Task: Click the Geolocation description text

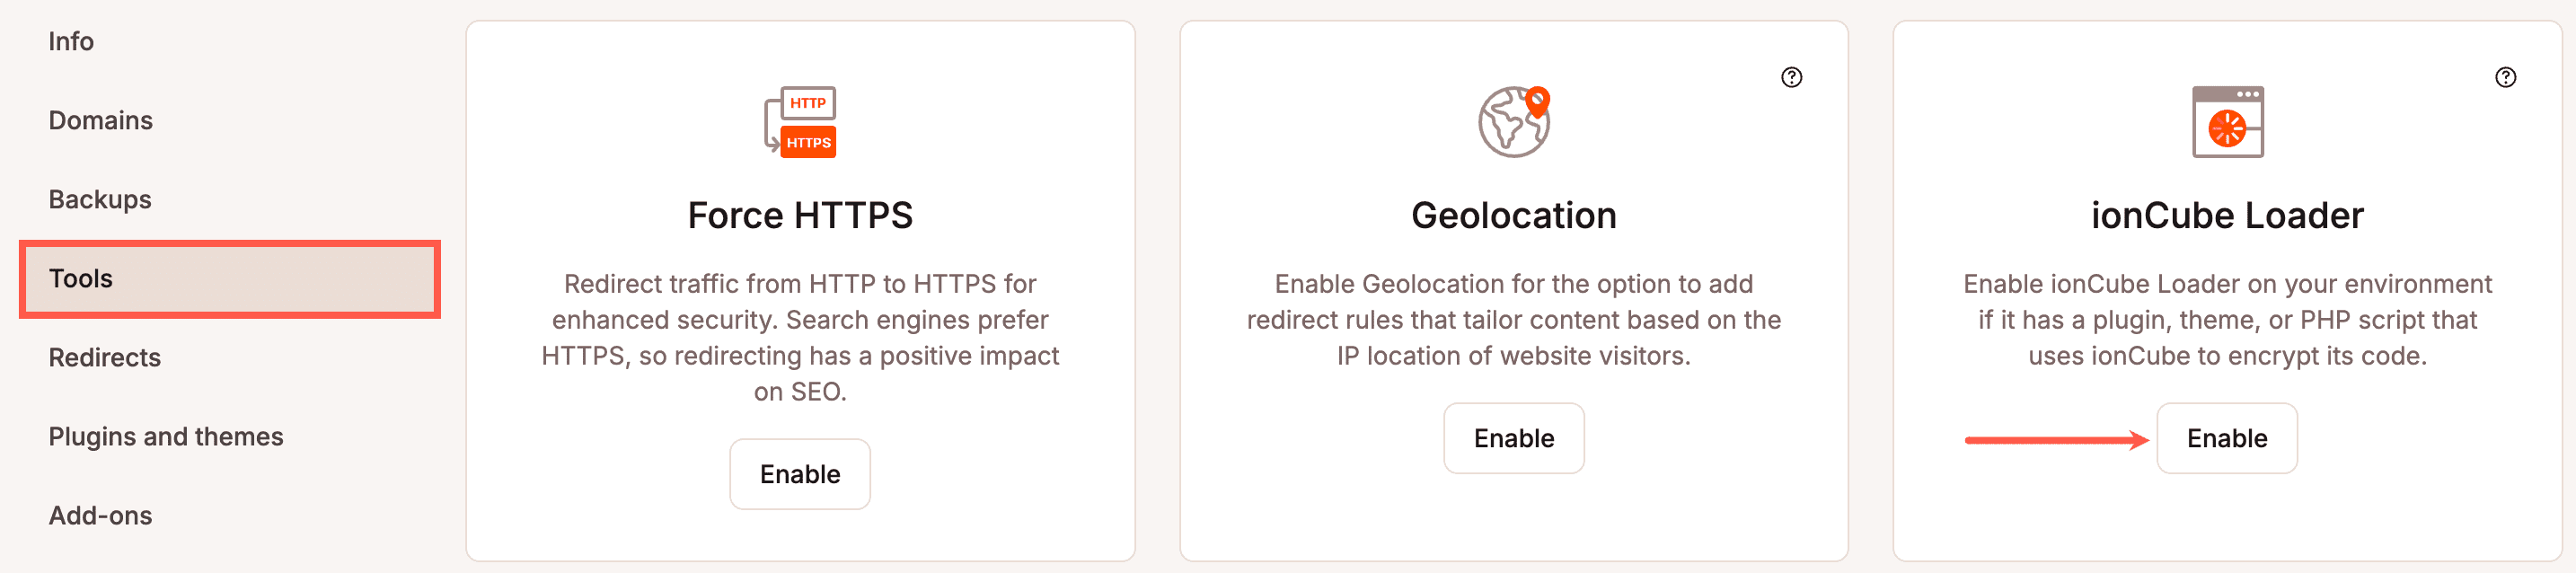Action: pyautogui.click(x=1514, y=320)
